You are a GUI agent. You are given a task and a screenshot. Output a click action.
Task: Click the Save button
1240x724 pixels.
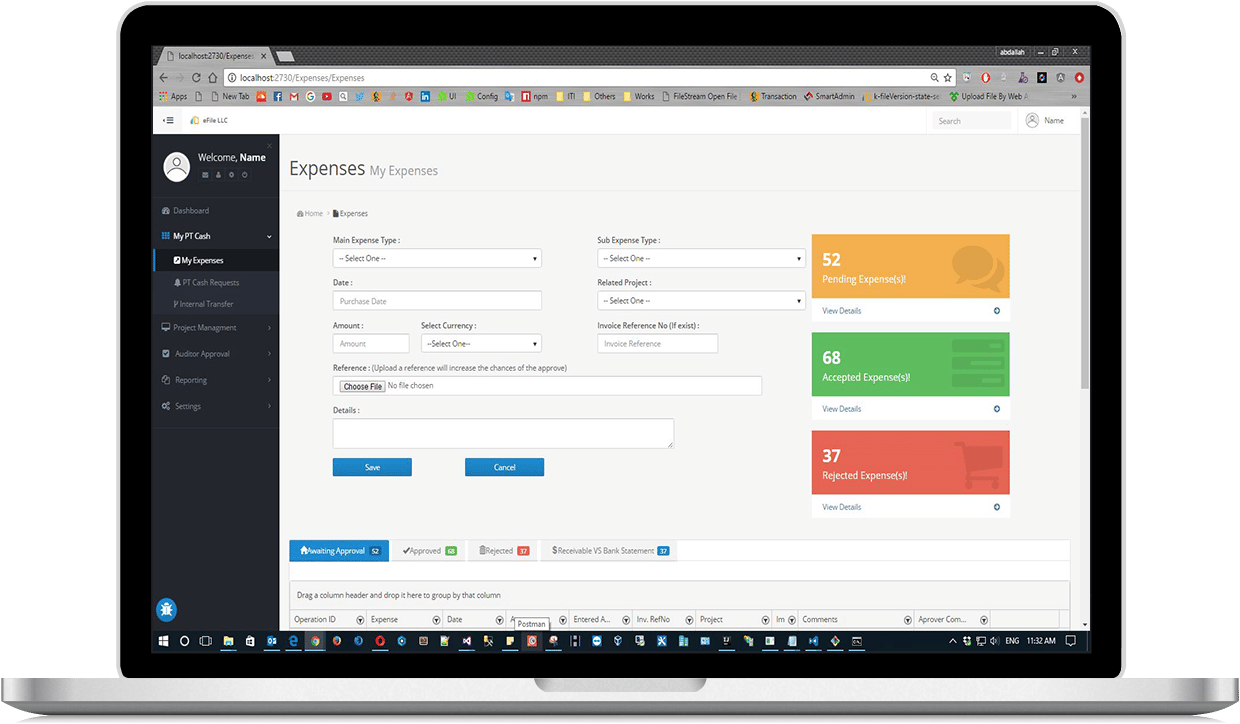pos(372,467)
